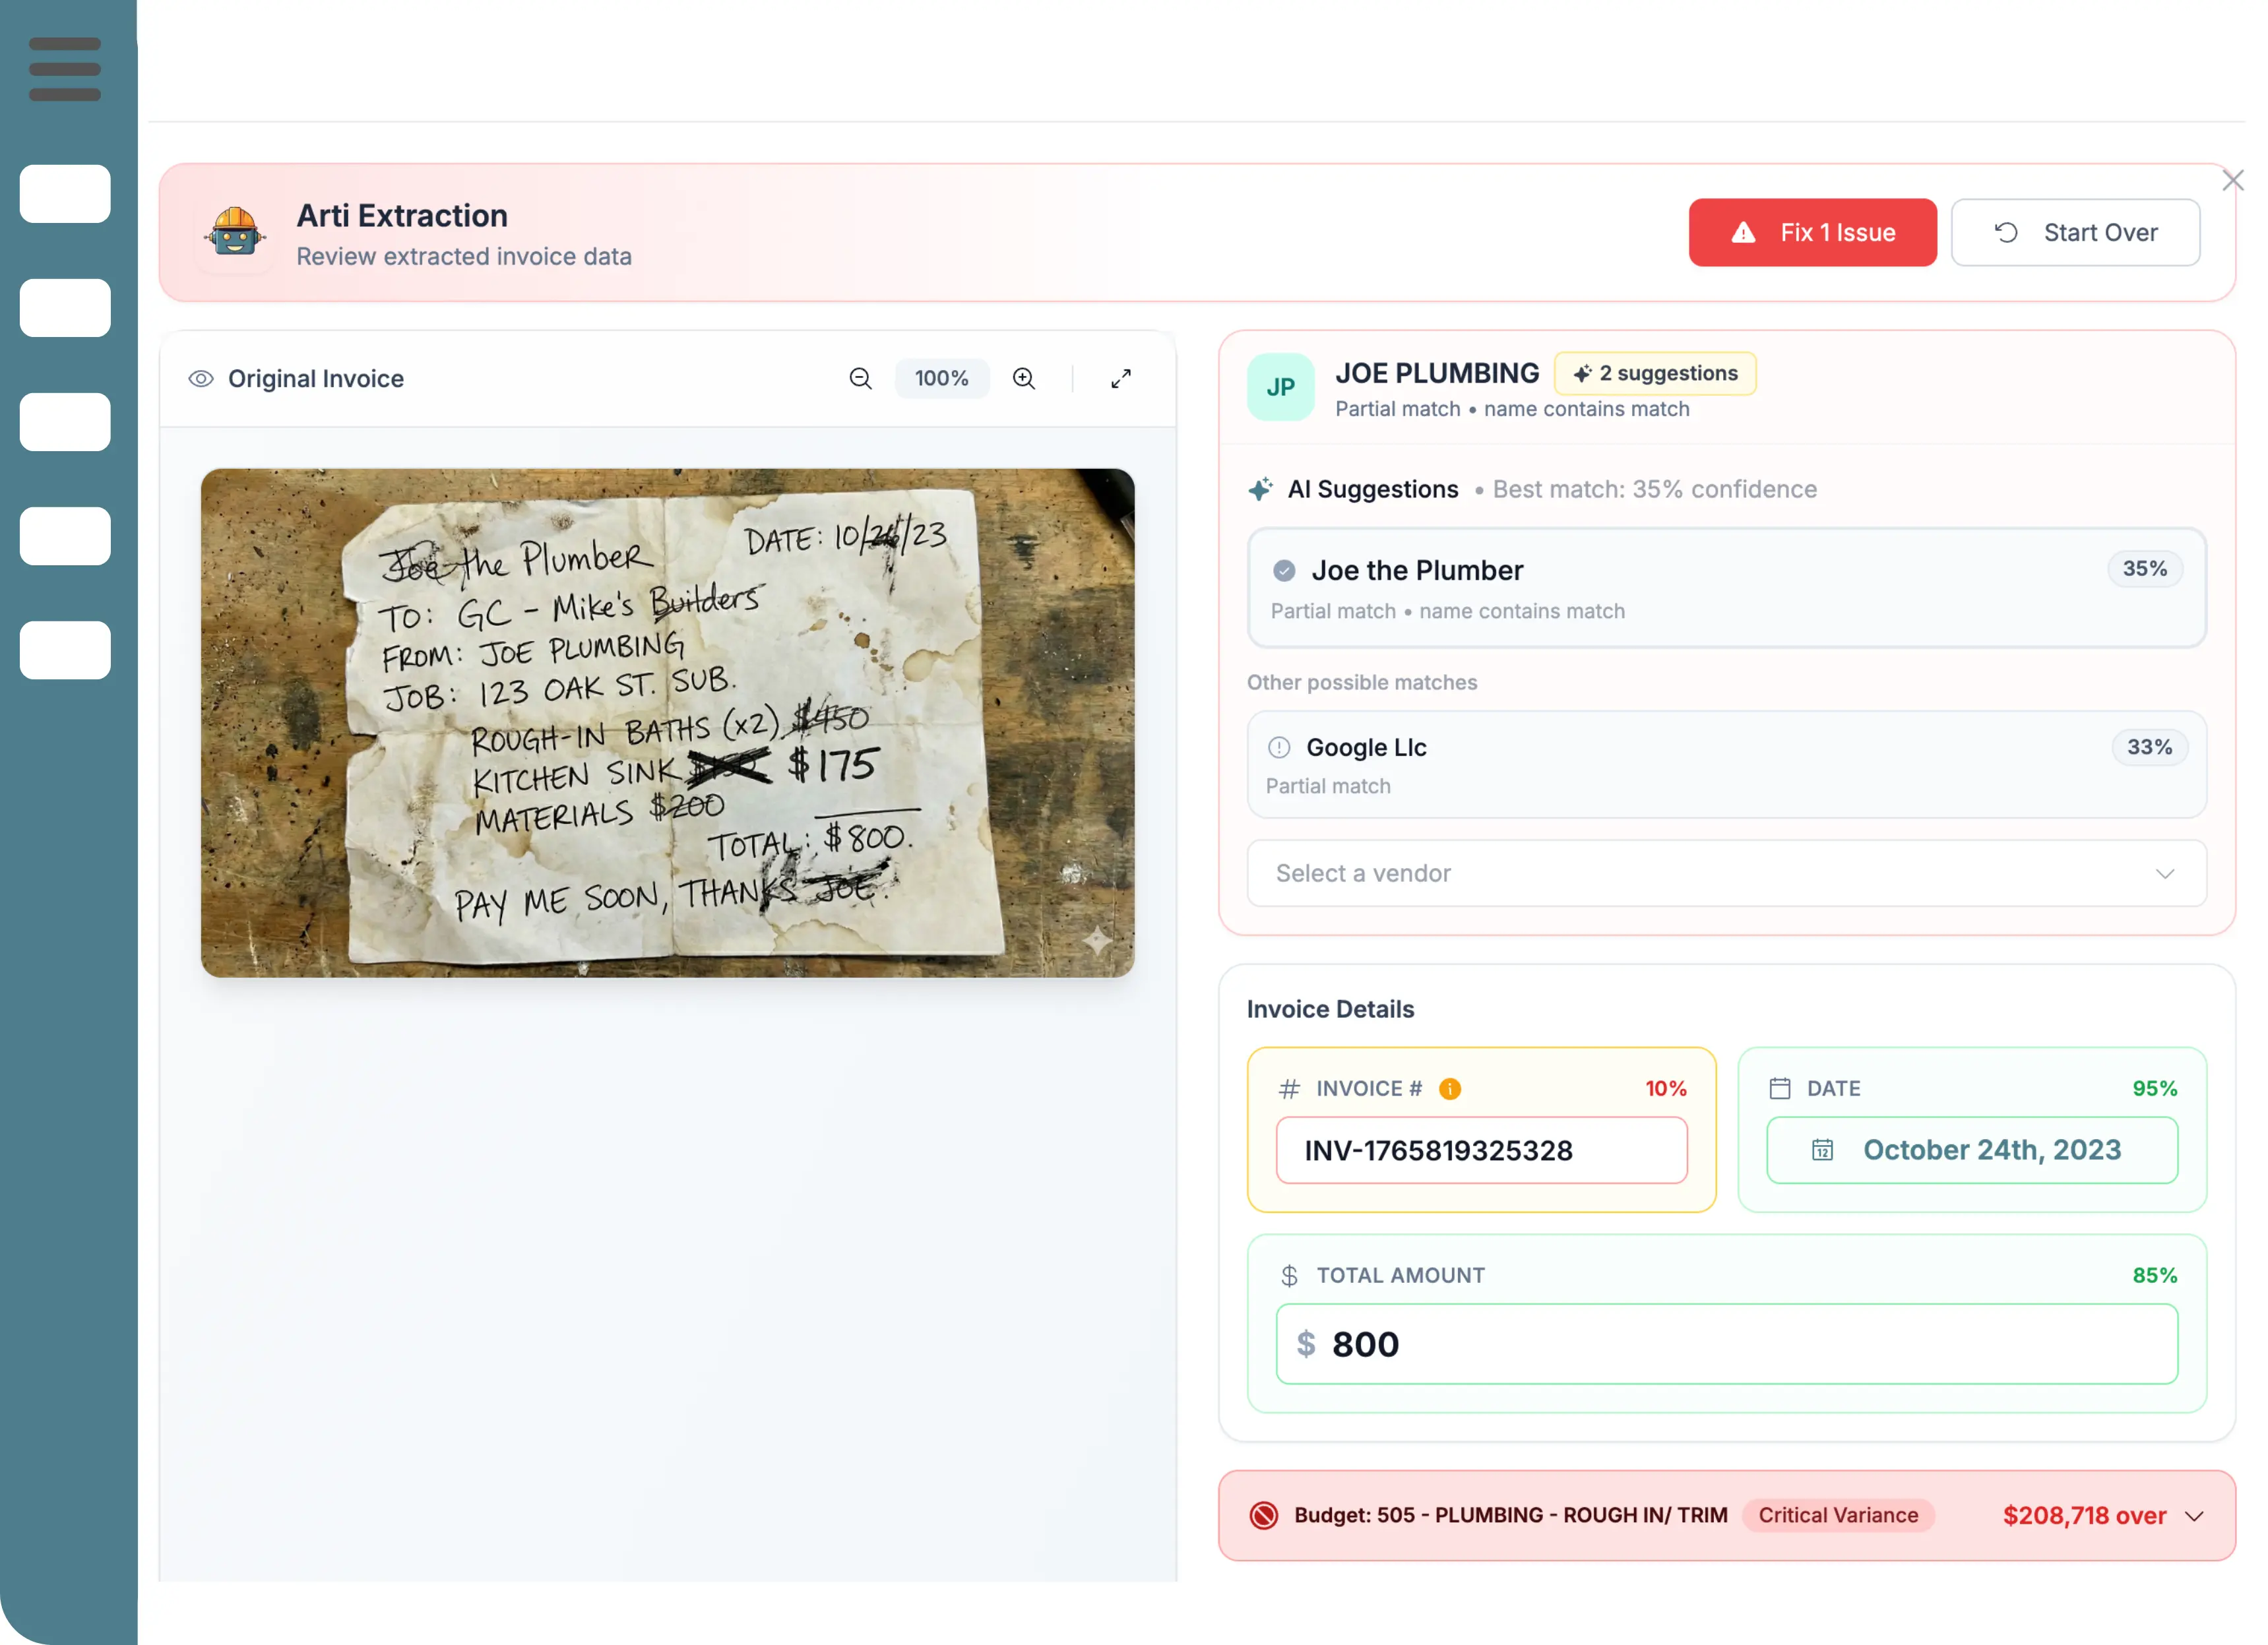Click the JP vendor avatar badge
The width and height of the screenshot is (2268, 1645).
pos(1280,387)
